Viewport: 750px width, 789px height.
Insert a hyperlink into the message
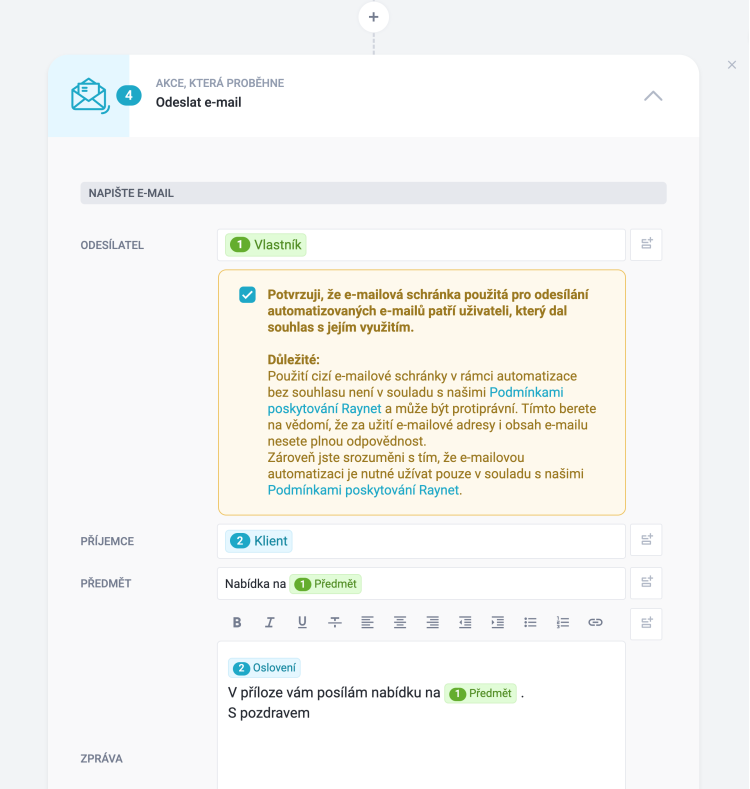(x=595, y=622)
